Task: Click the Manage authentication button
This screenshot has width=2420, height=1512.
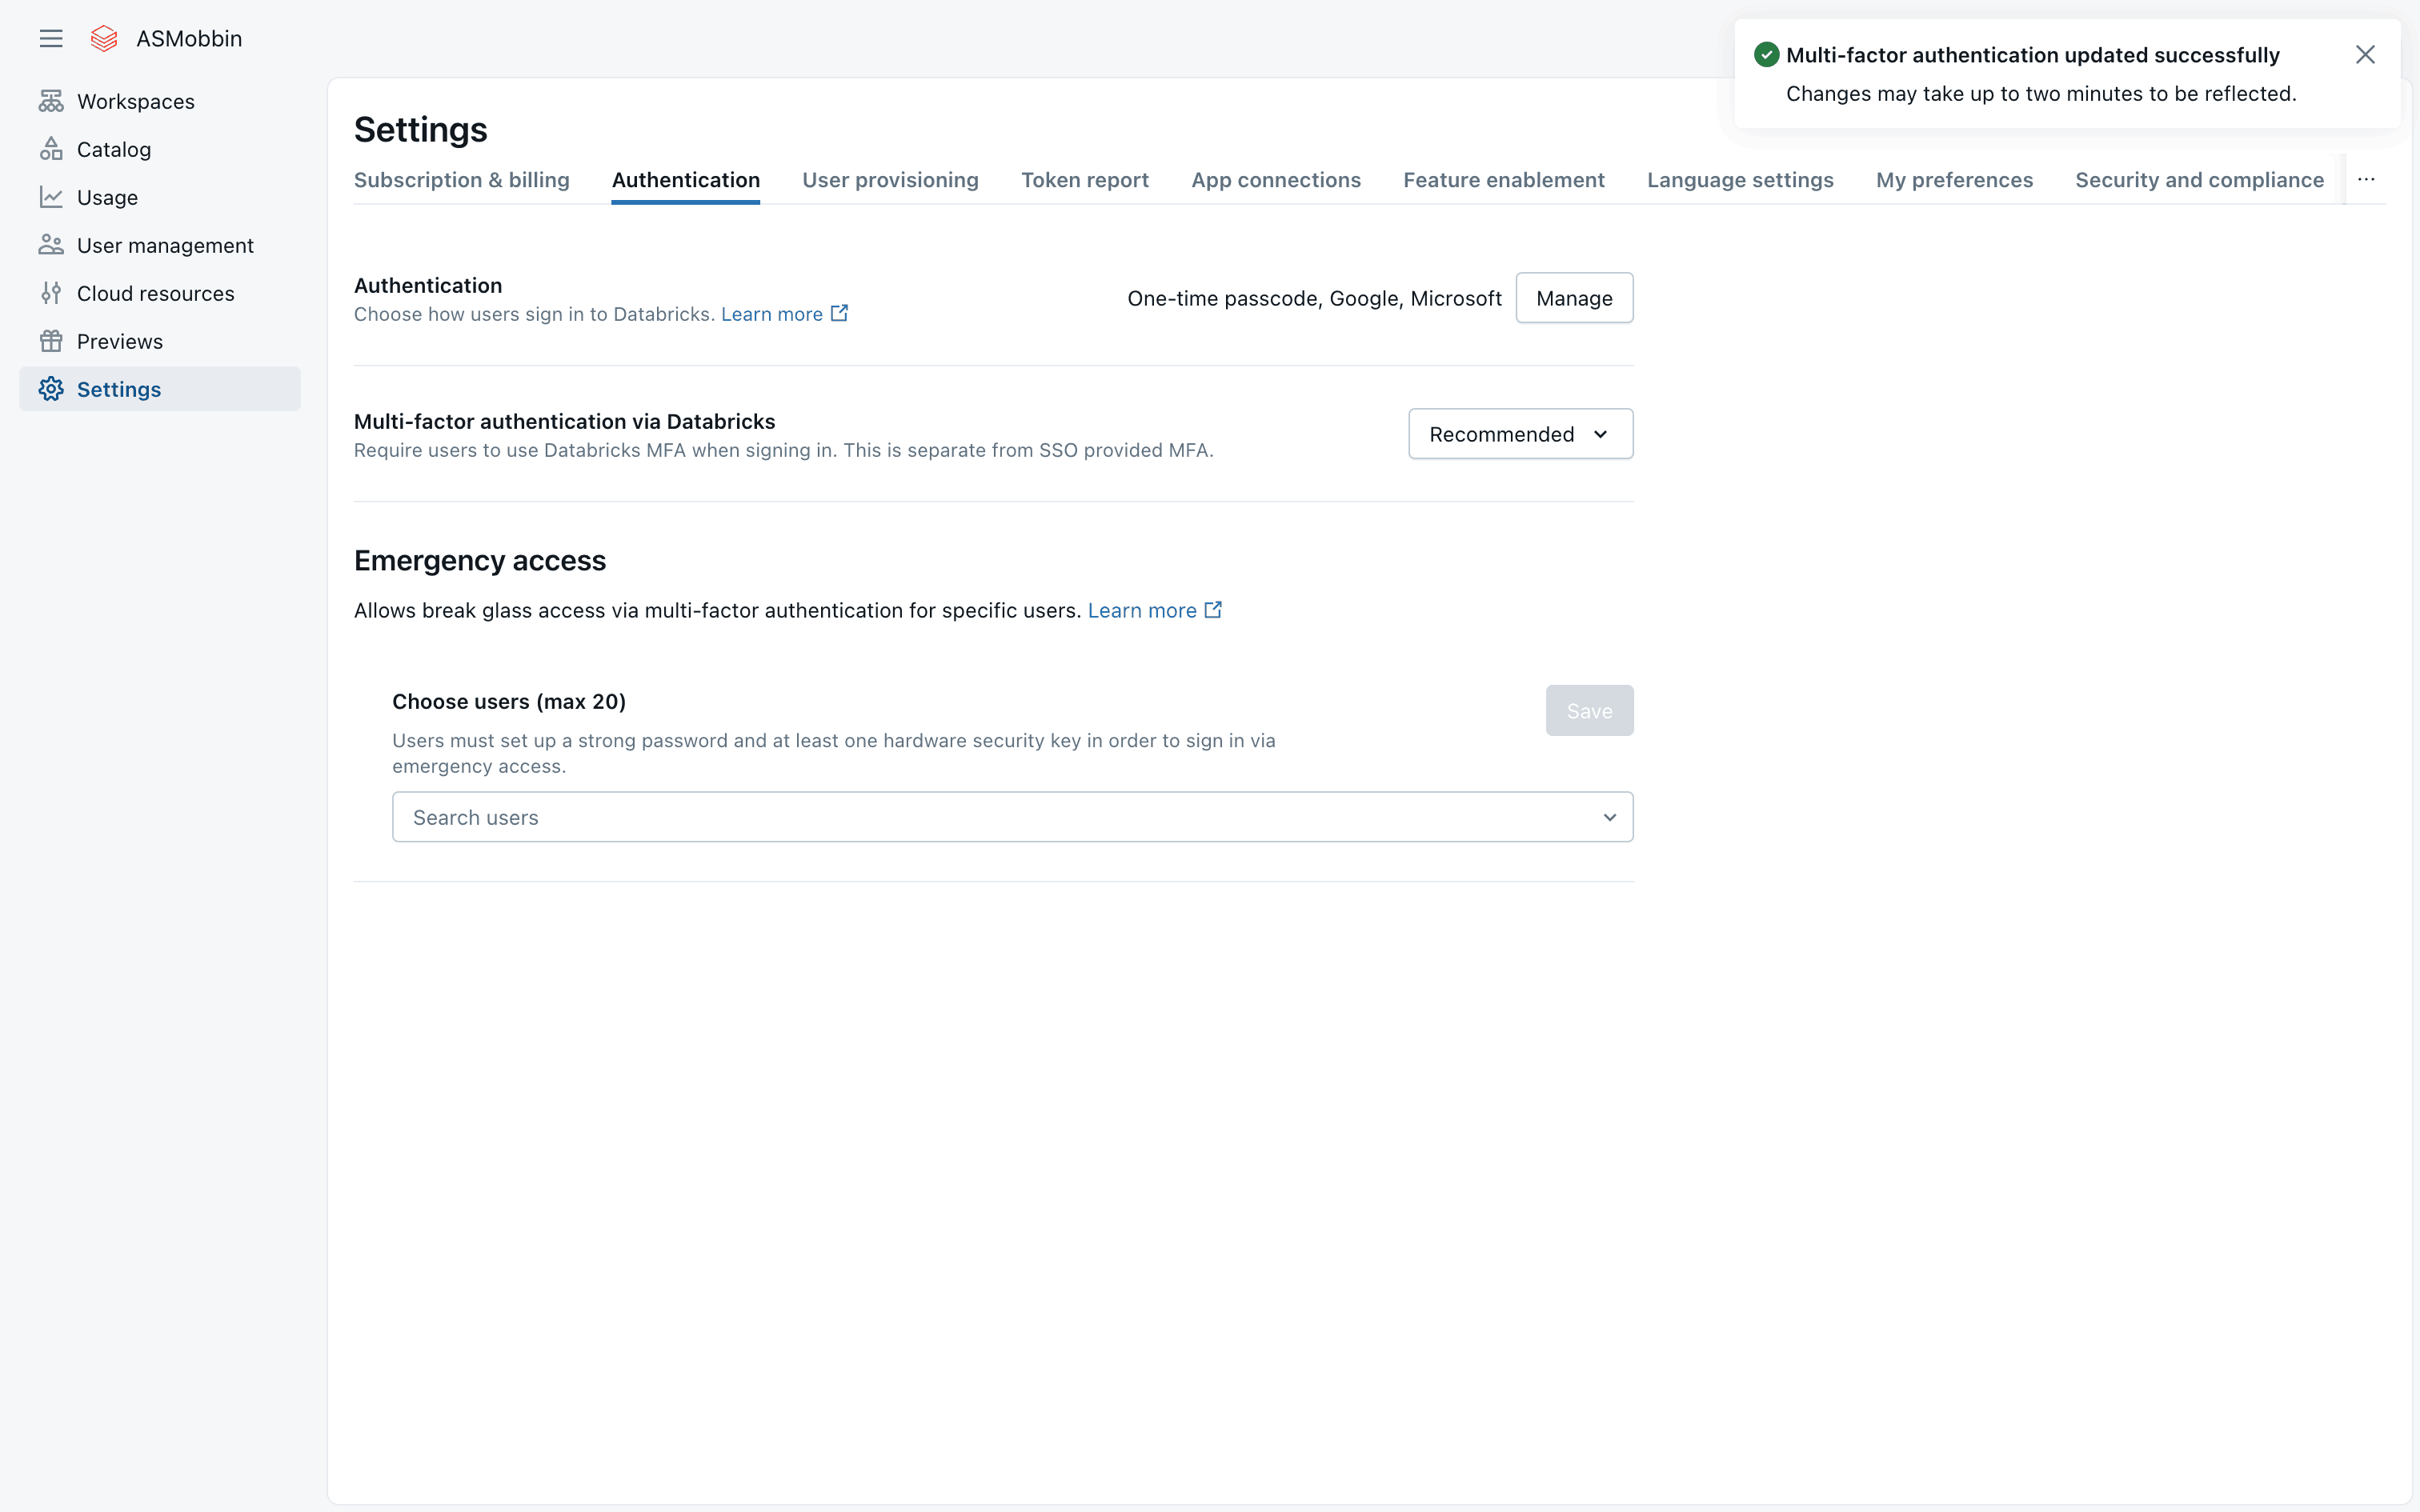Action: tap(1573, 298)
